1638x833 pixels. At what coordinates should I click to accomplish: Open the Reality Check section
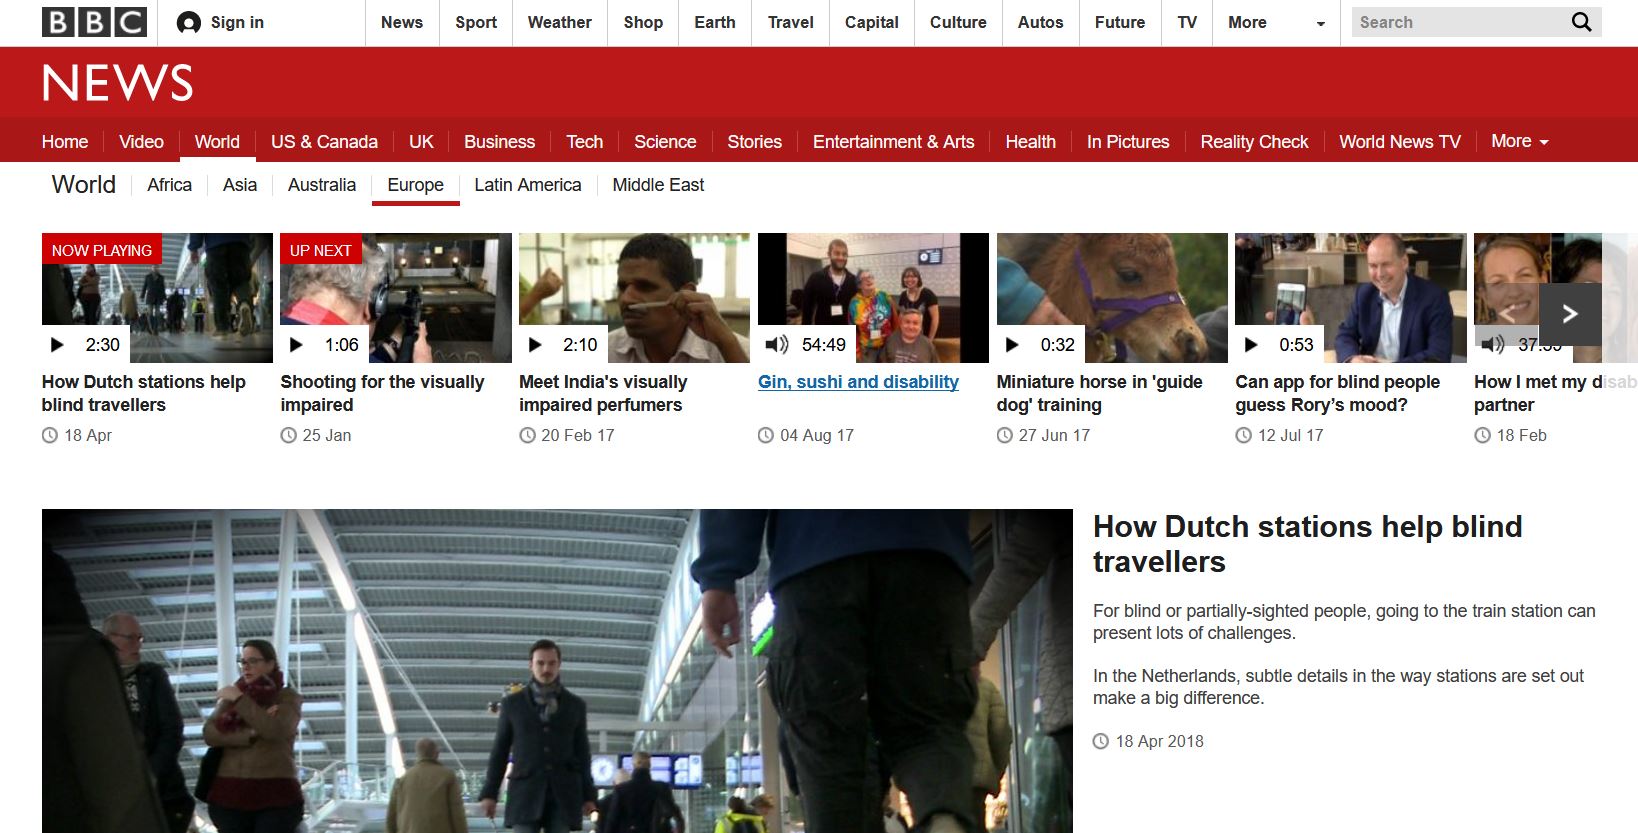[x=1253, y=142]
